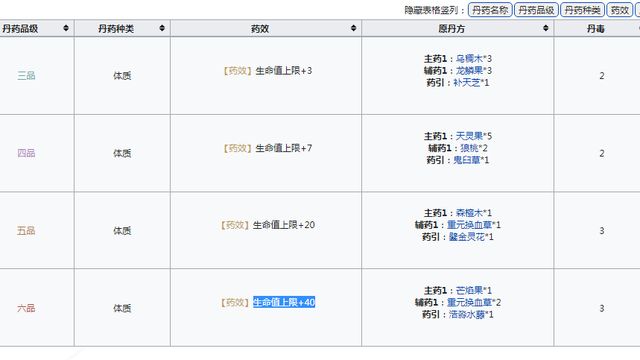Open the 狼桃 ingredient link
Image resolution: width=640 pixels, height=360 pixels.
[x=469, y=148]
